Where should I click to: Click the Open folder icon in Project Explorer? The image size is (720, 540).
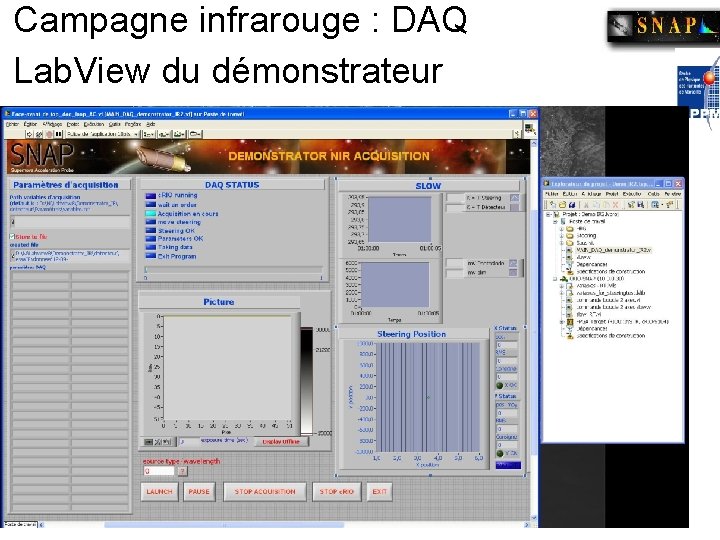click(562, 205)
